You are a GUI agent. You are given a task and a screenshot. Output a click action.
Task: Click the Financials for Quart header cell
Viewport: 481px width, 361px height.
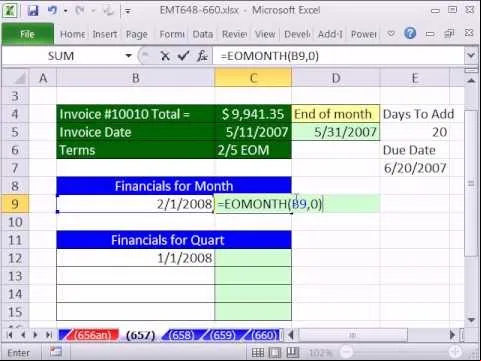tap(174, 240)
